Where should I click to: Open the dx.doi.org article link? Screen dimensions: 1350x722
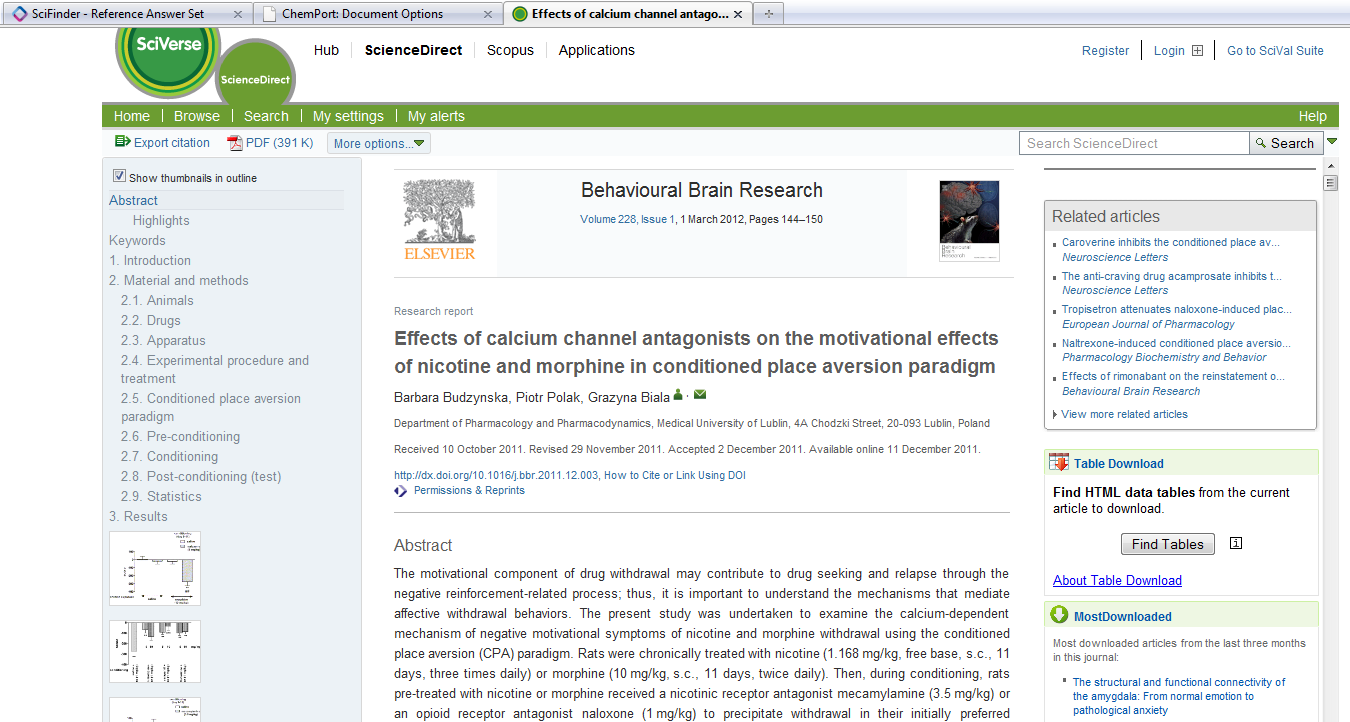coord(496,475)
